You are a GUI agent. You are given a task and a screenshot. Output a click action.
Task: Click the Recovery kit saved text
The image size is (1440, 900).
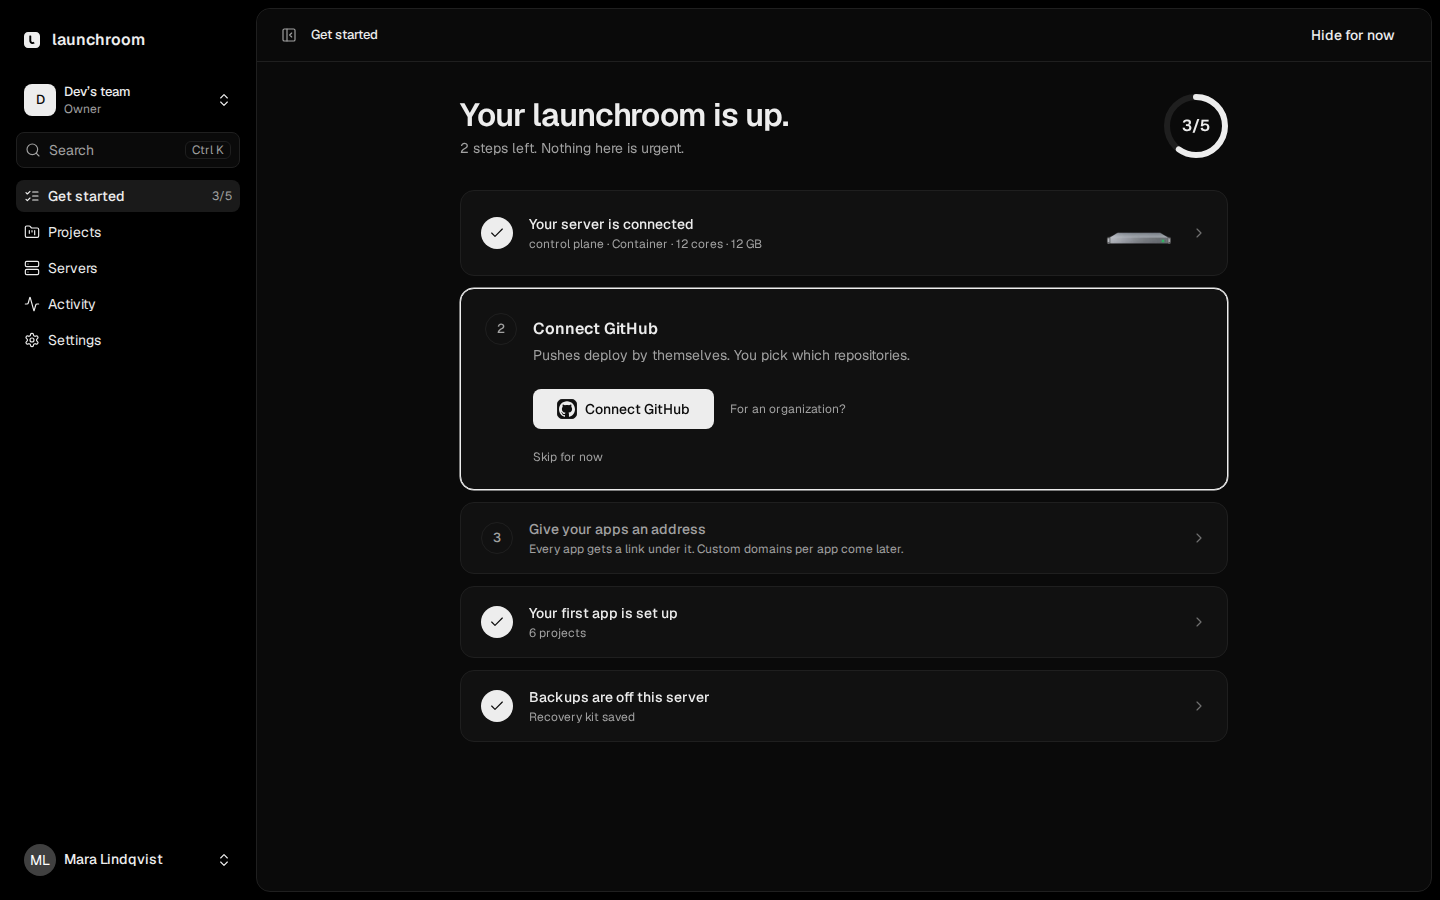[582, 717]
